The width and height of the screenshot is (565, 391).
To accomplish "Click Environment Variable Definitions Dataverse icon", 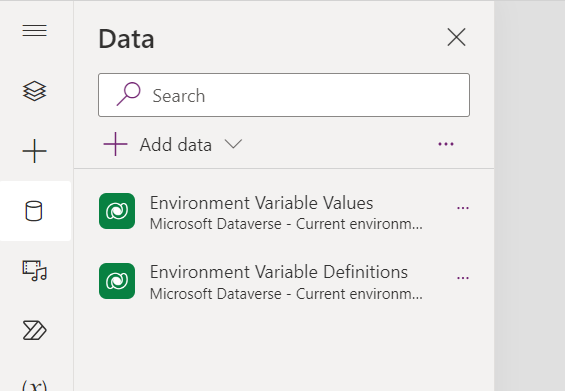I will pyautogui.click(x=117, y=281).
